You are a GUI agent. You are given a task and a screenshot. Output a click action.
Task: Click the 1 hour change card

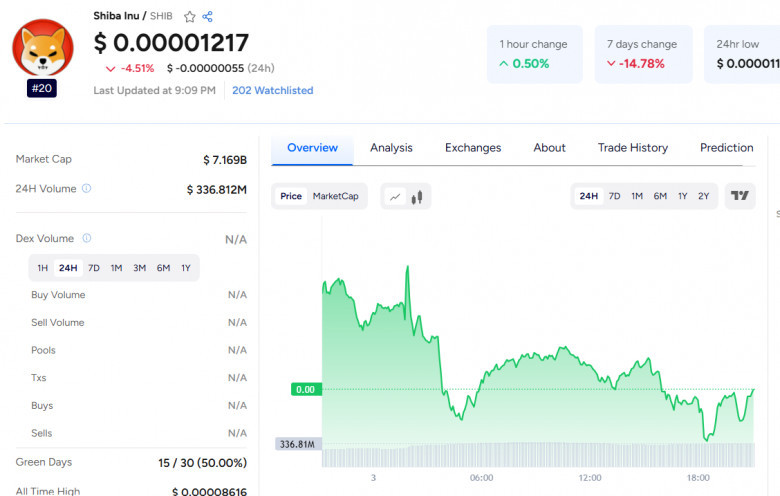(534, 54)
